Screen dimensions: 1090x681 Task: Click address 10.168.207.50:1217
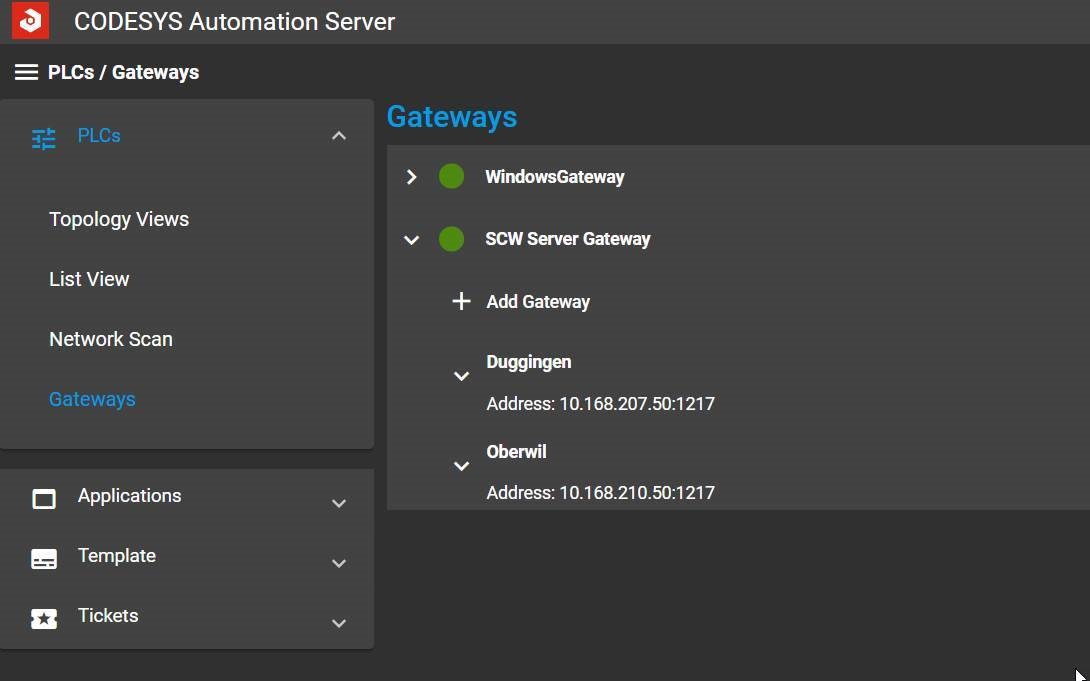pyautogui.click(x=637, y=404)
